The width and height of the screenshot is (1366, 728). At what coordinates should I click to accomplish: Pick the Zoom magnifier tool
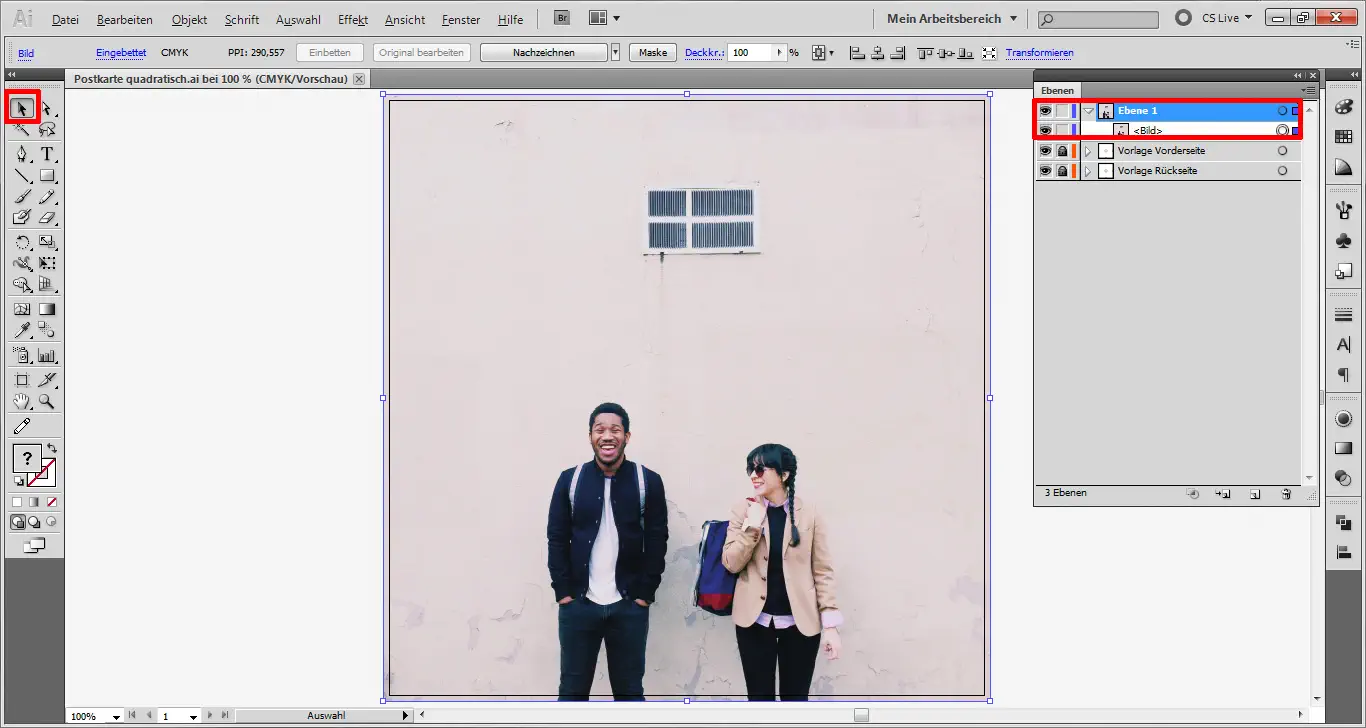click(47, 402)
